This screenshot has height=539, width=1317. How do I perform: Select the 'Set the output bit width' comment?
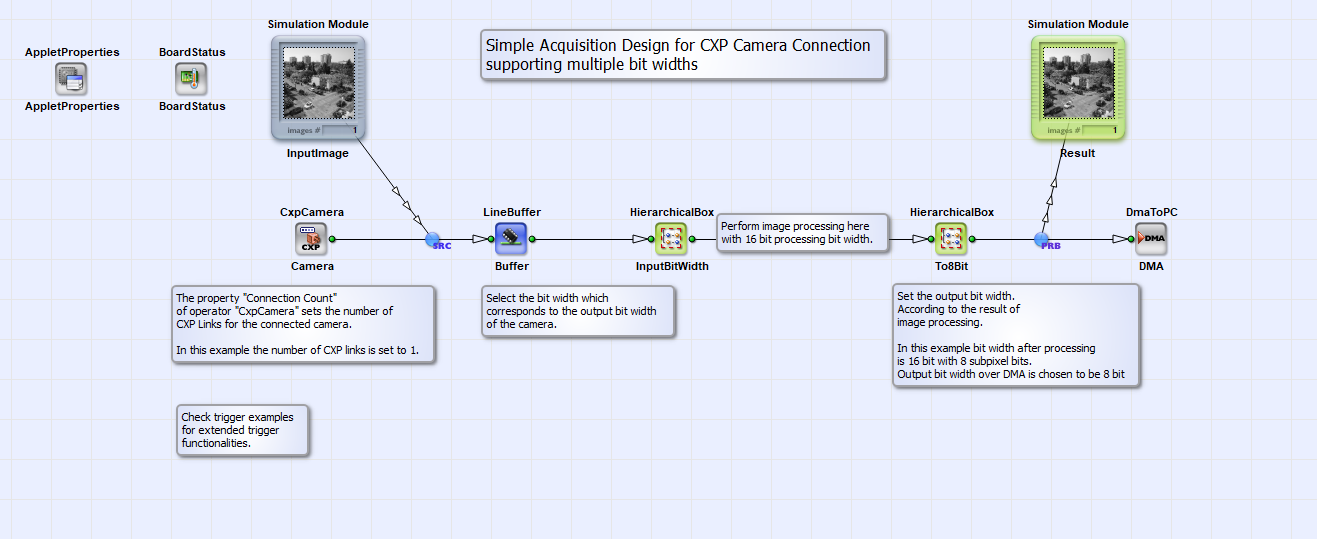(x=1015, y=335)
